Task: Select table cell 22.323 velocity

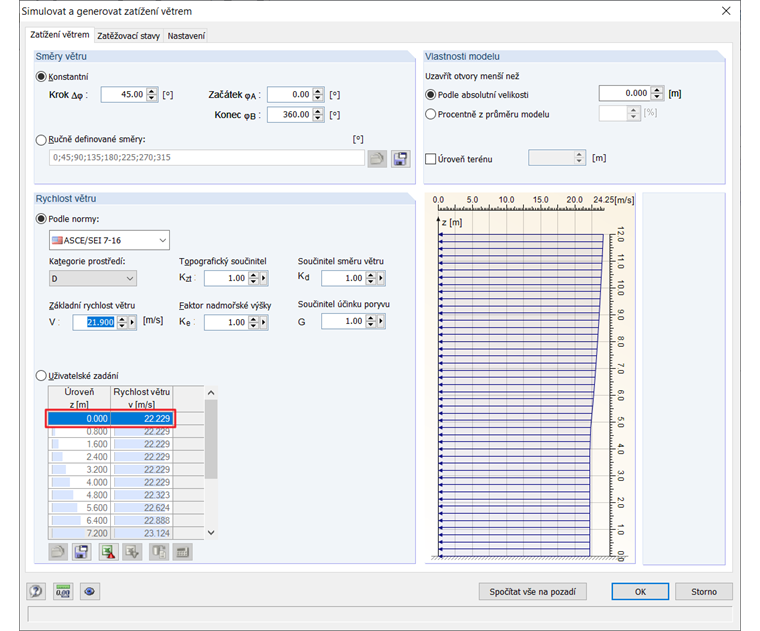Action: click(142, 495)
